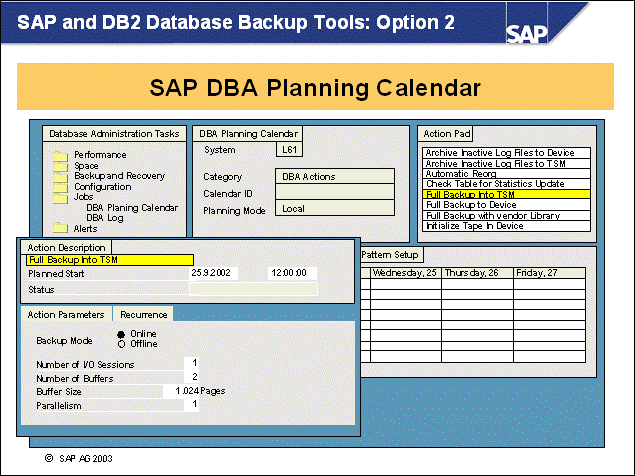
Task: Open DBA Log tree entry
Action: (104, 217)
